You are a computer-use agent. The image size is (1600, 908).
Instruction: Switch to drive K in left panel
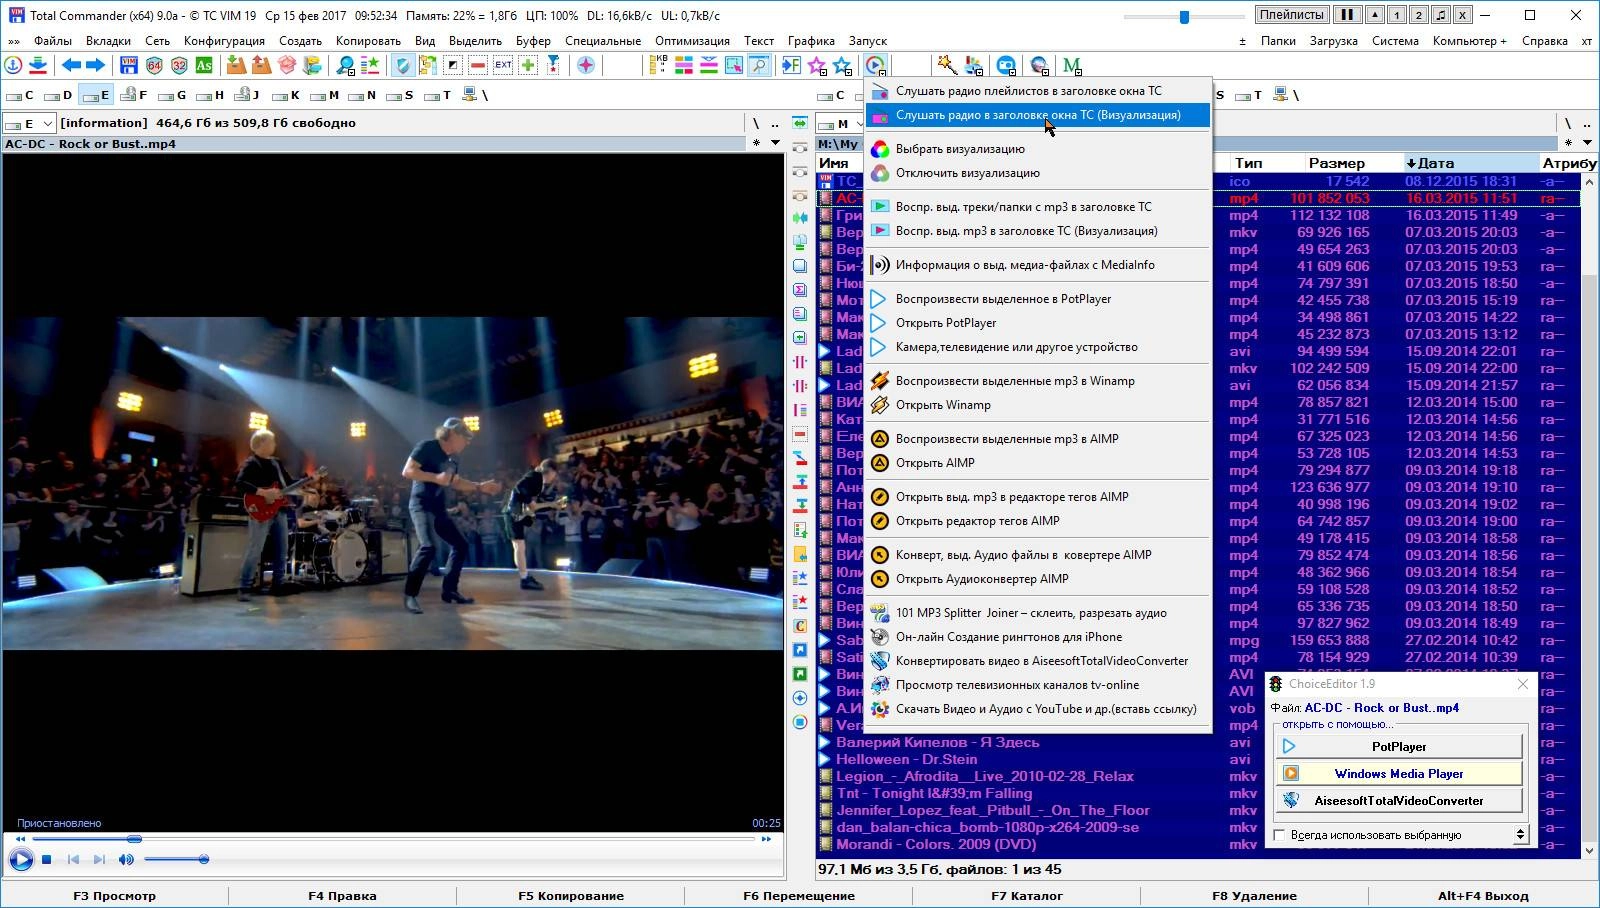(x=286, y=95)
